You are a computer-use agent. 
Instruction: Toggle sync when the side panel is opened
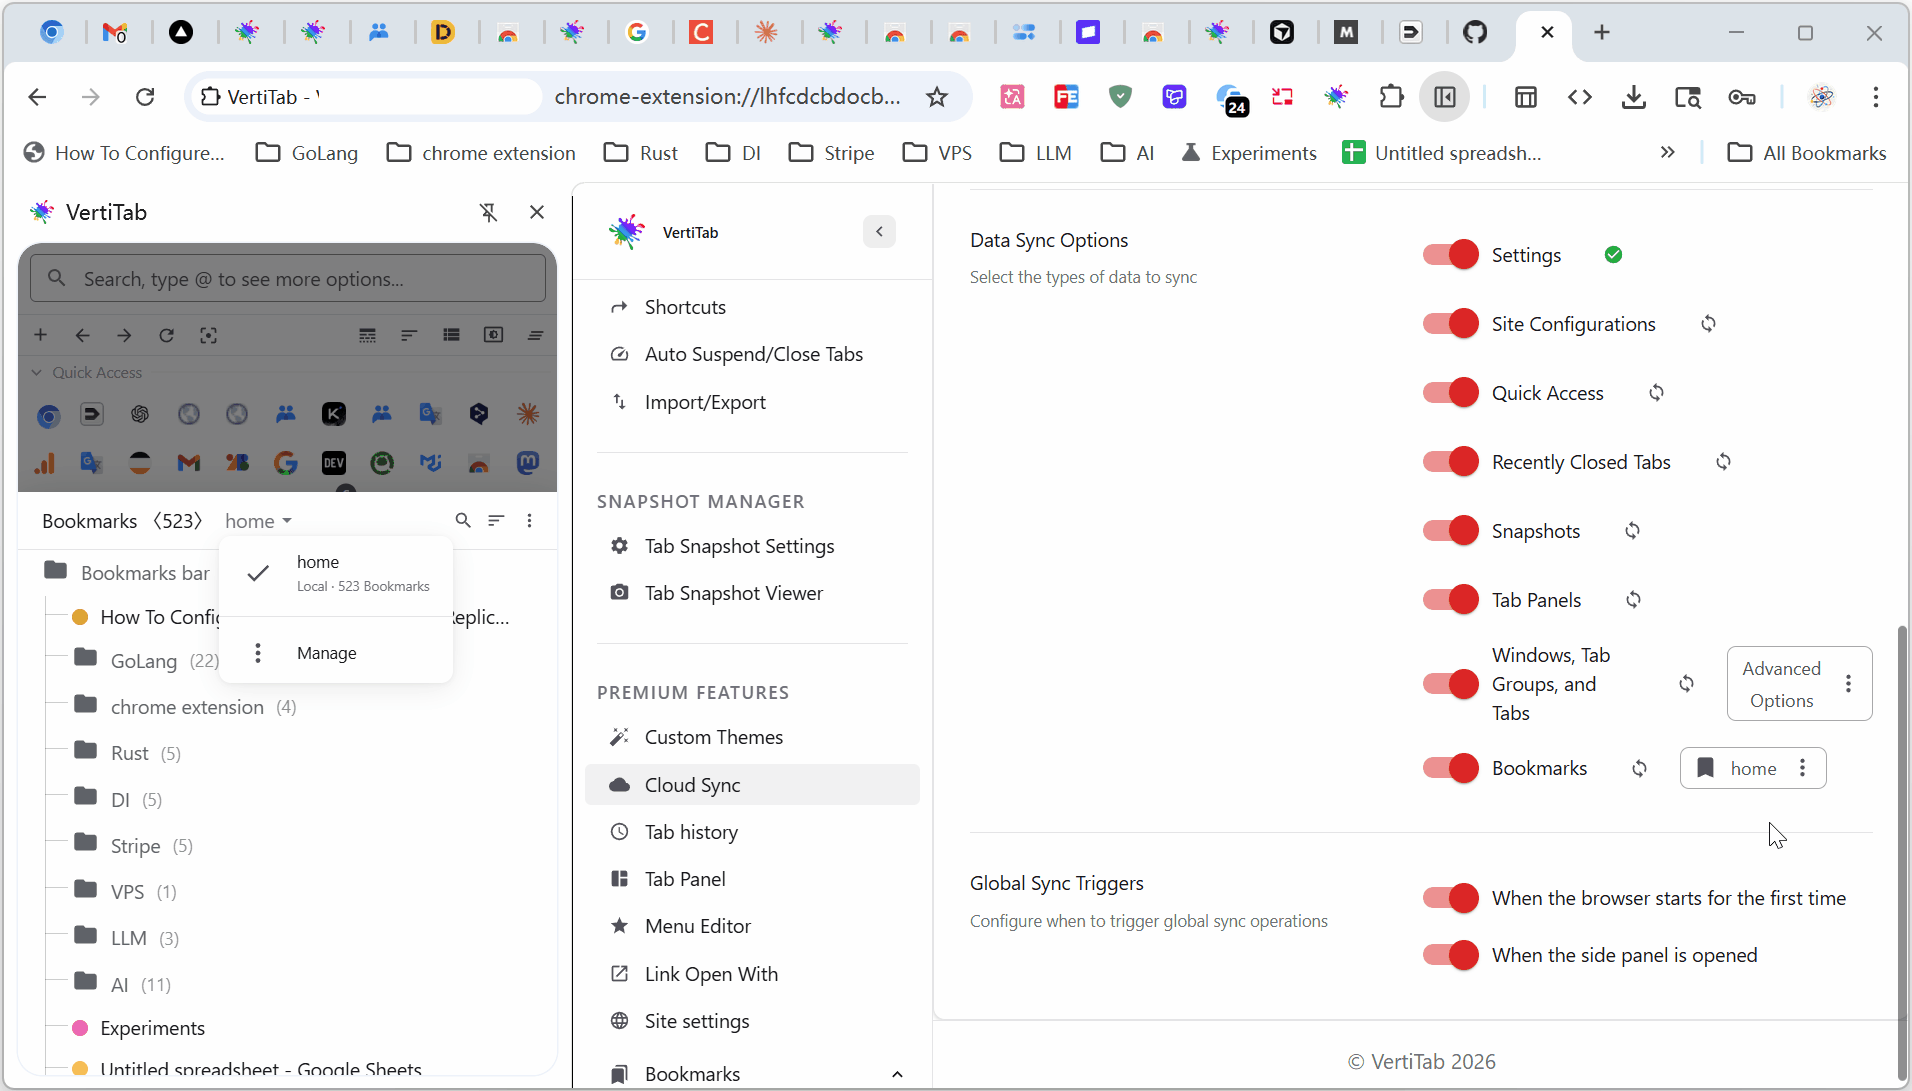pos(1450,955)
